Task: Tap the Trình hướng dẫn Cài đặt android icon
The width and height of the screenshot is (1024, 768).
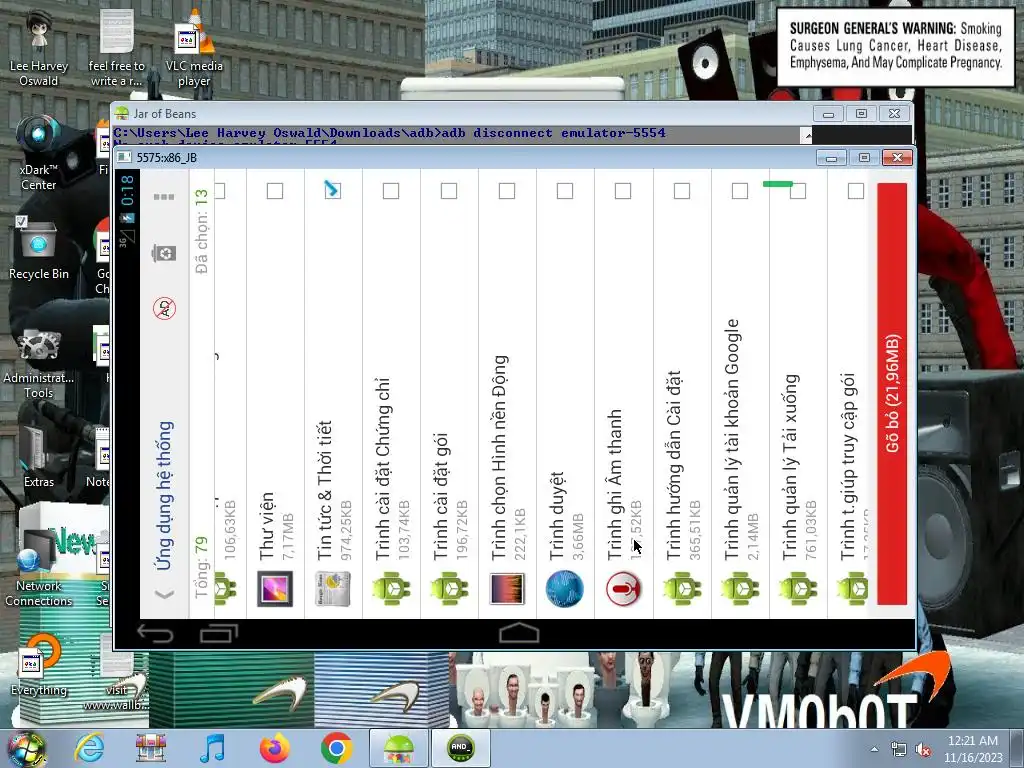Action: 682,588
